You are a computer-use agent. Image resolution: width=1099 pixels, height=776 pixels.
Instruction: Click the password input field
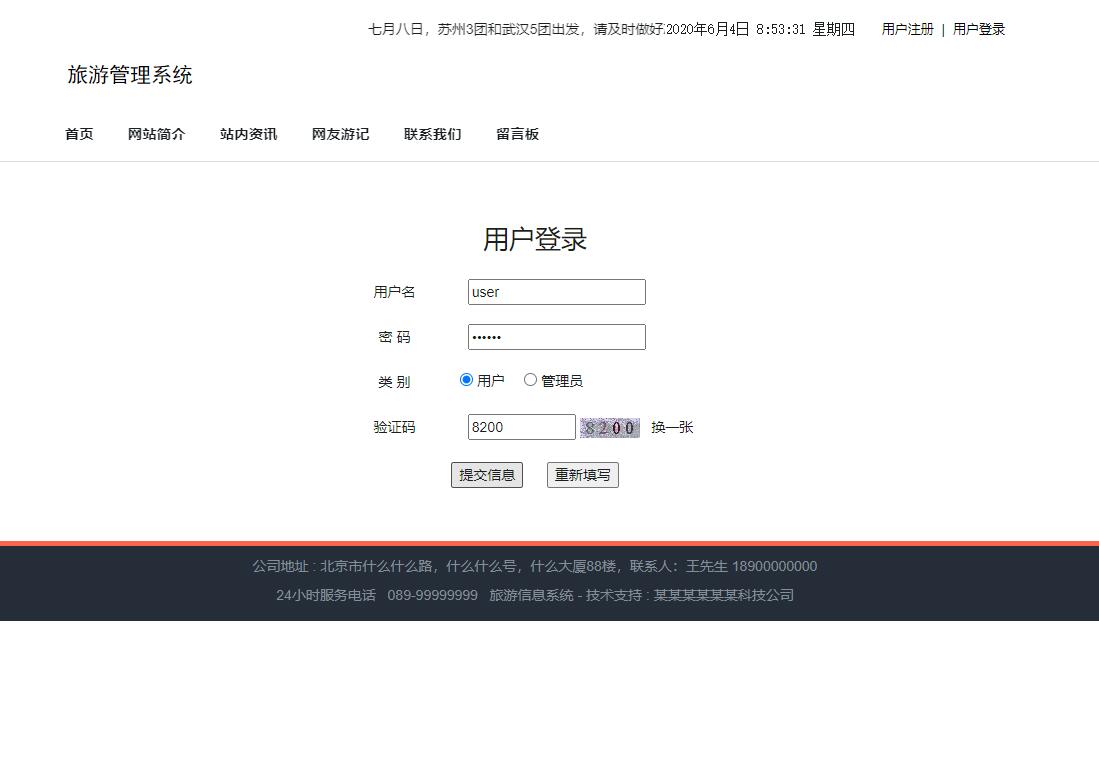556,337
